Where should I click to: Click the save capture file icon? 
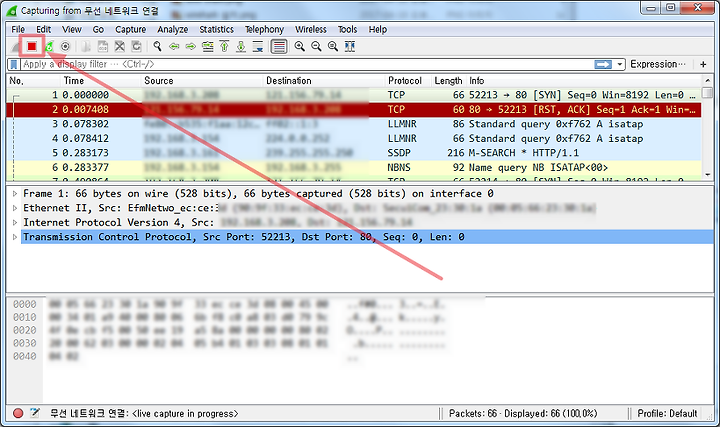103,46
